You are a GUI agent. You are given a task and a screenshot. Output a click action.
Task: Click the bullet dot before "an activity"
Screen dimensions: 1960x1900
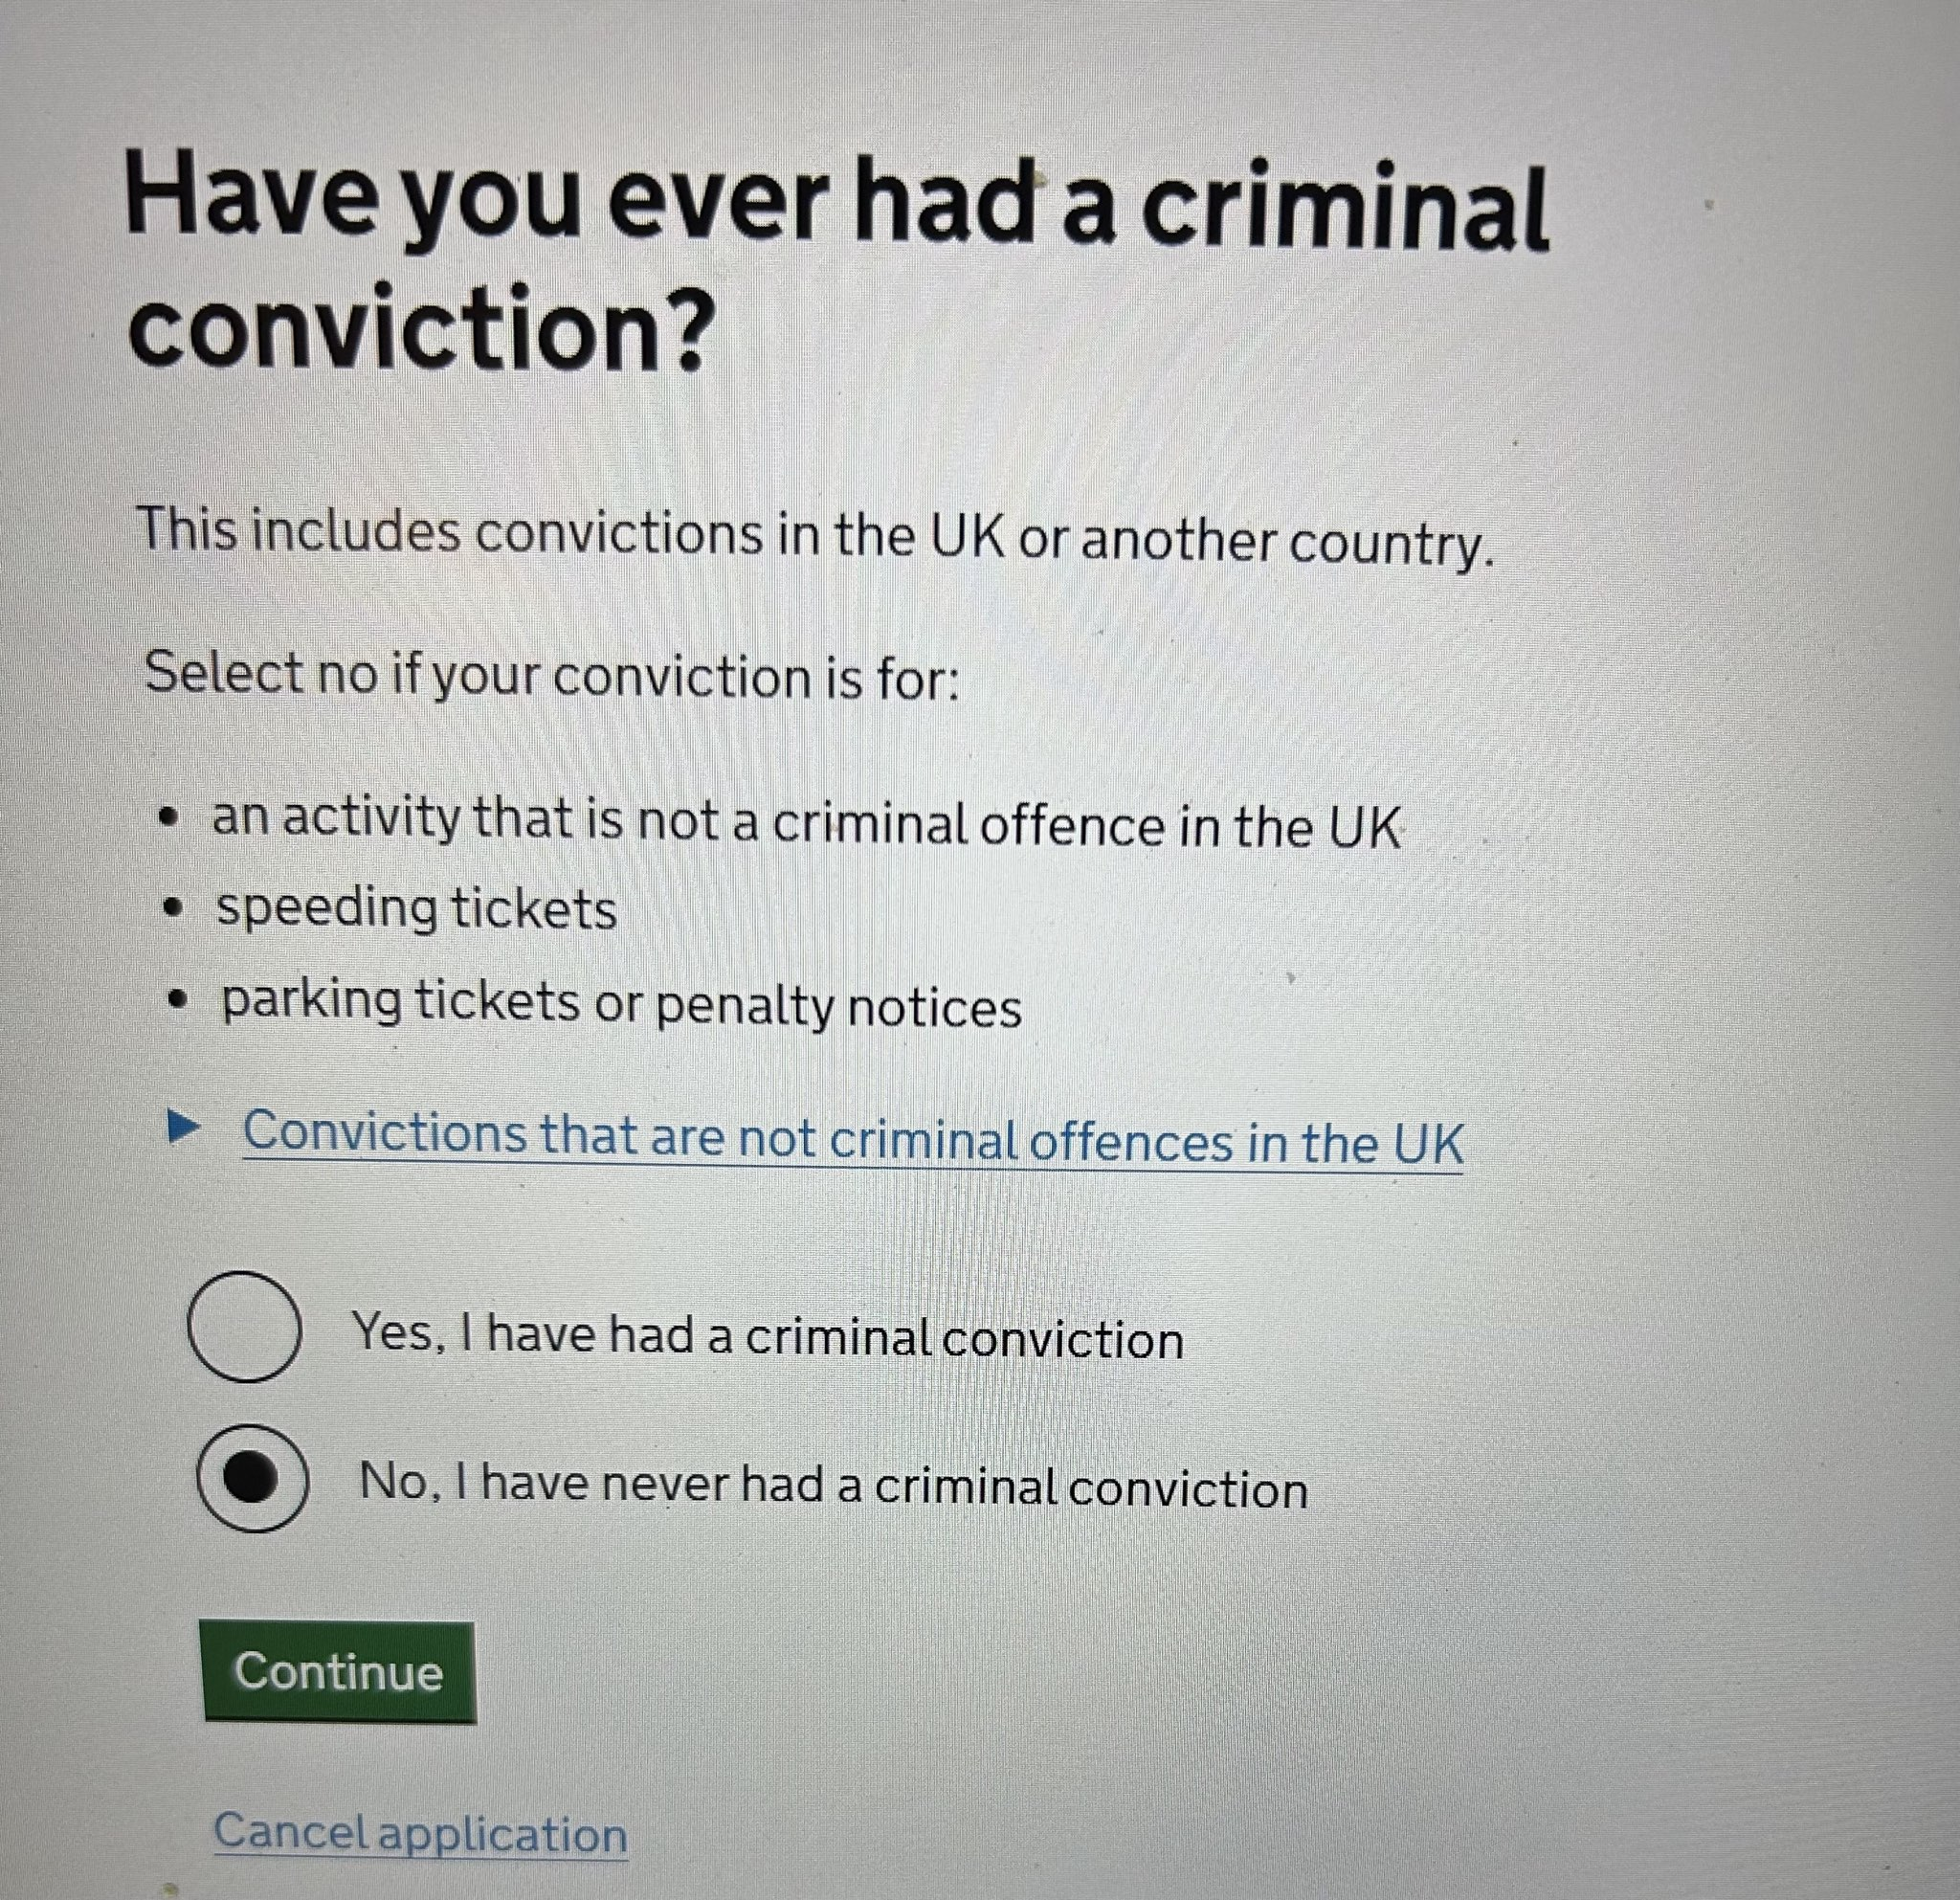tap(171, 820)
